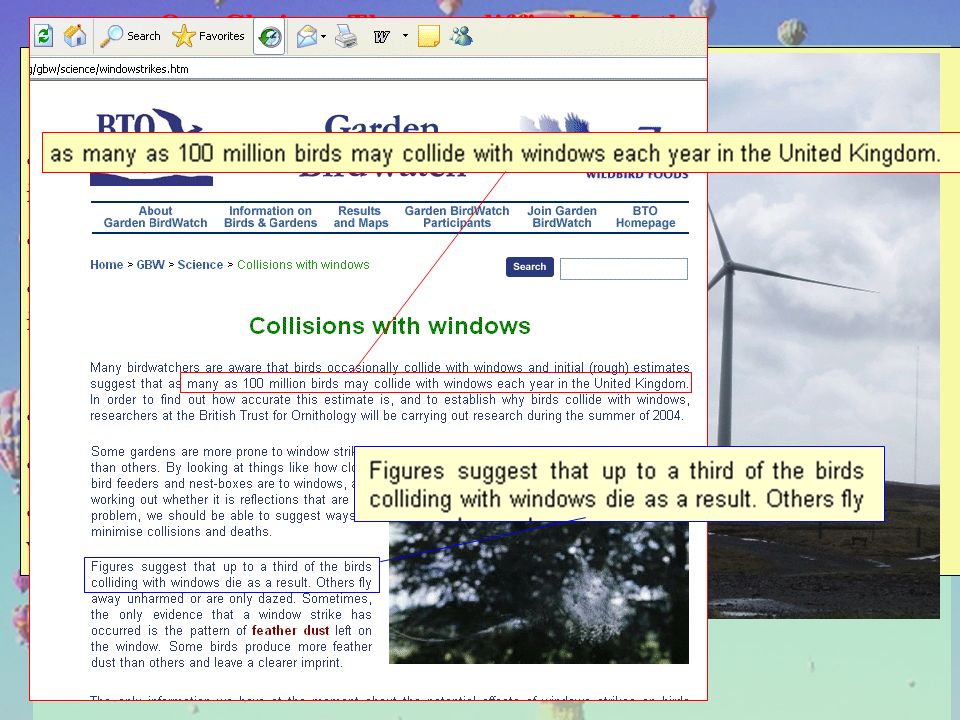The width and height of the screenshot is (960, 720).
Task: Click the browser Refresh icon
Action: (43, 36)
